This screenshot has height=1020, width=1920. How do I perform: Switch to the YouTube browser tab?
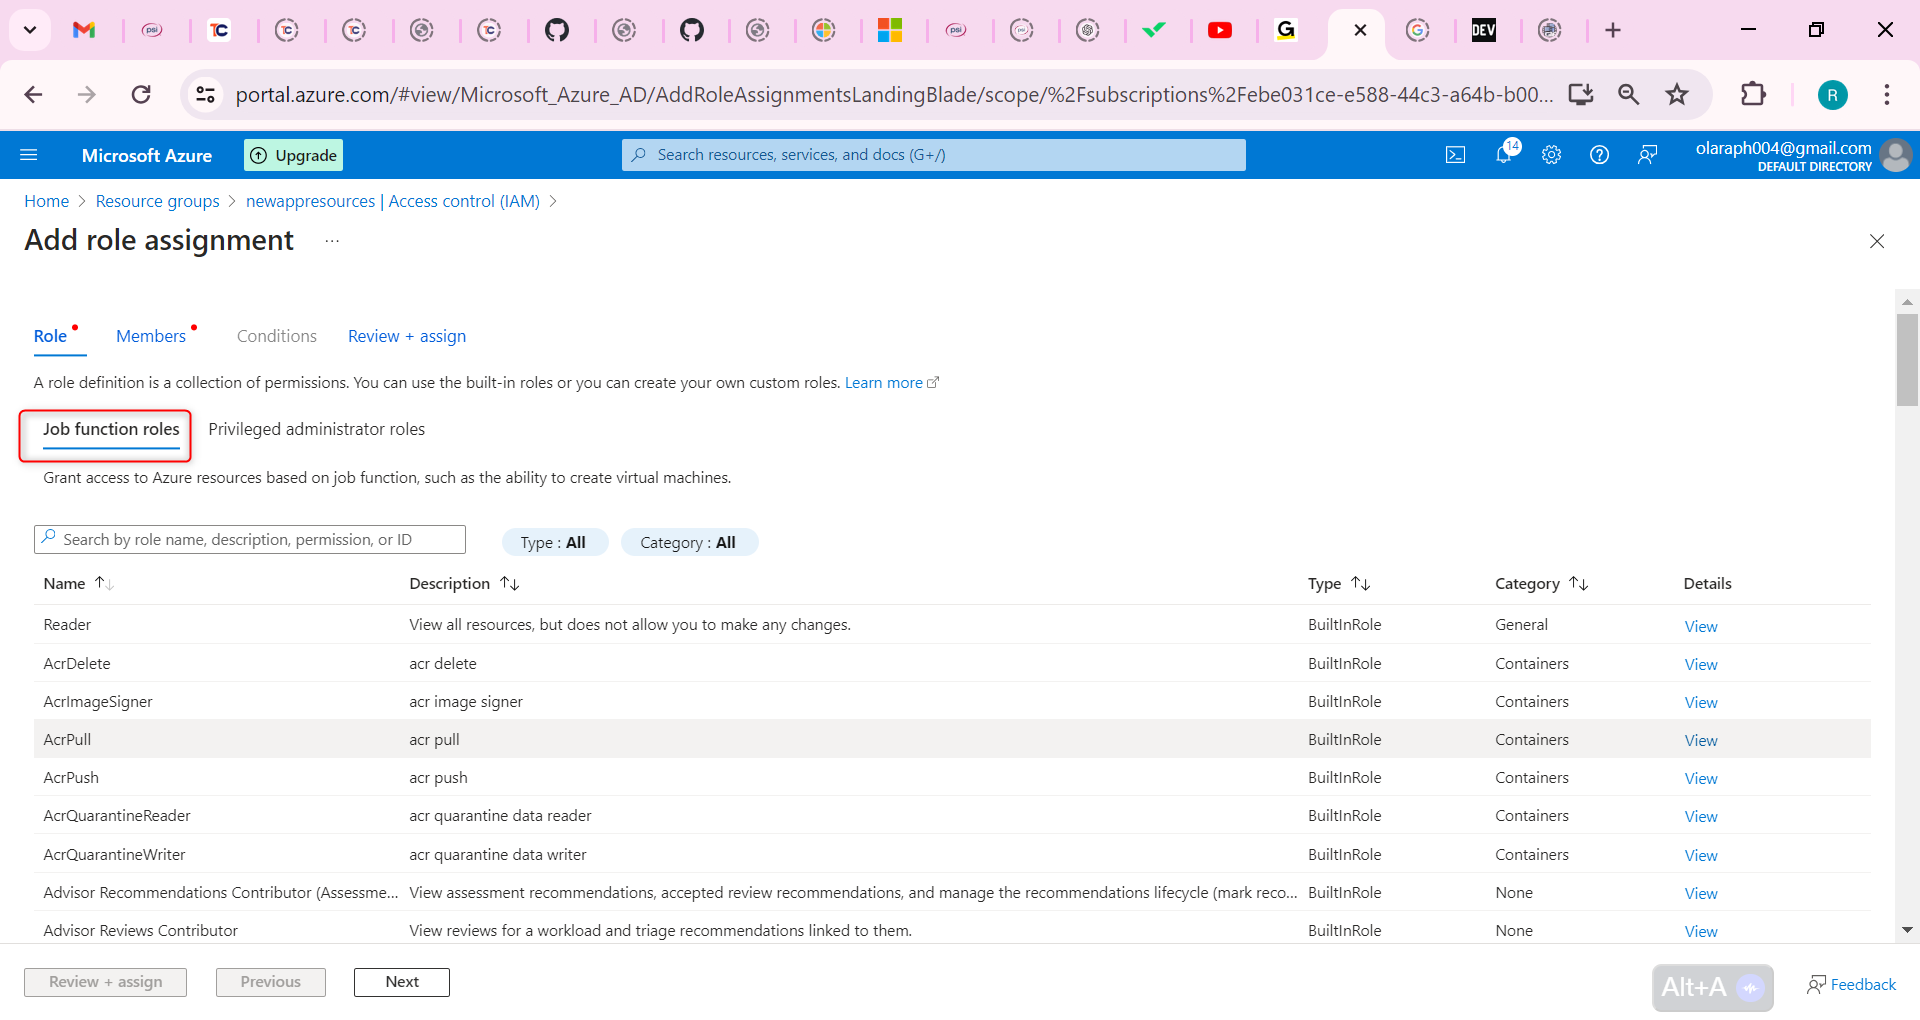click(x=1220, y=30)
